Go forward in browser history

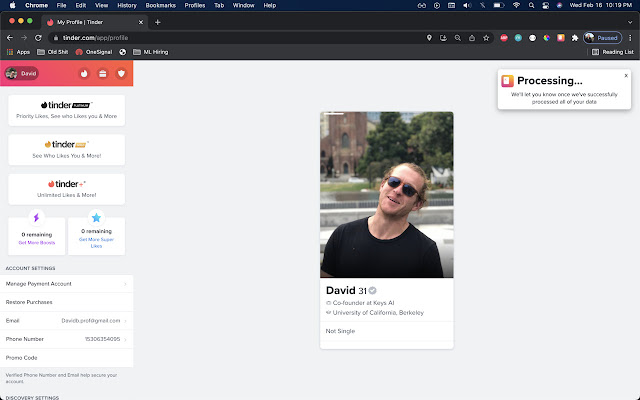click(x=24, y=38)
